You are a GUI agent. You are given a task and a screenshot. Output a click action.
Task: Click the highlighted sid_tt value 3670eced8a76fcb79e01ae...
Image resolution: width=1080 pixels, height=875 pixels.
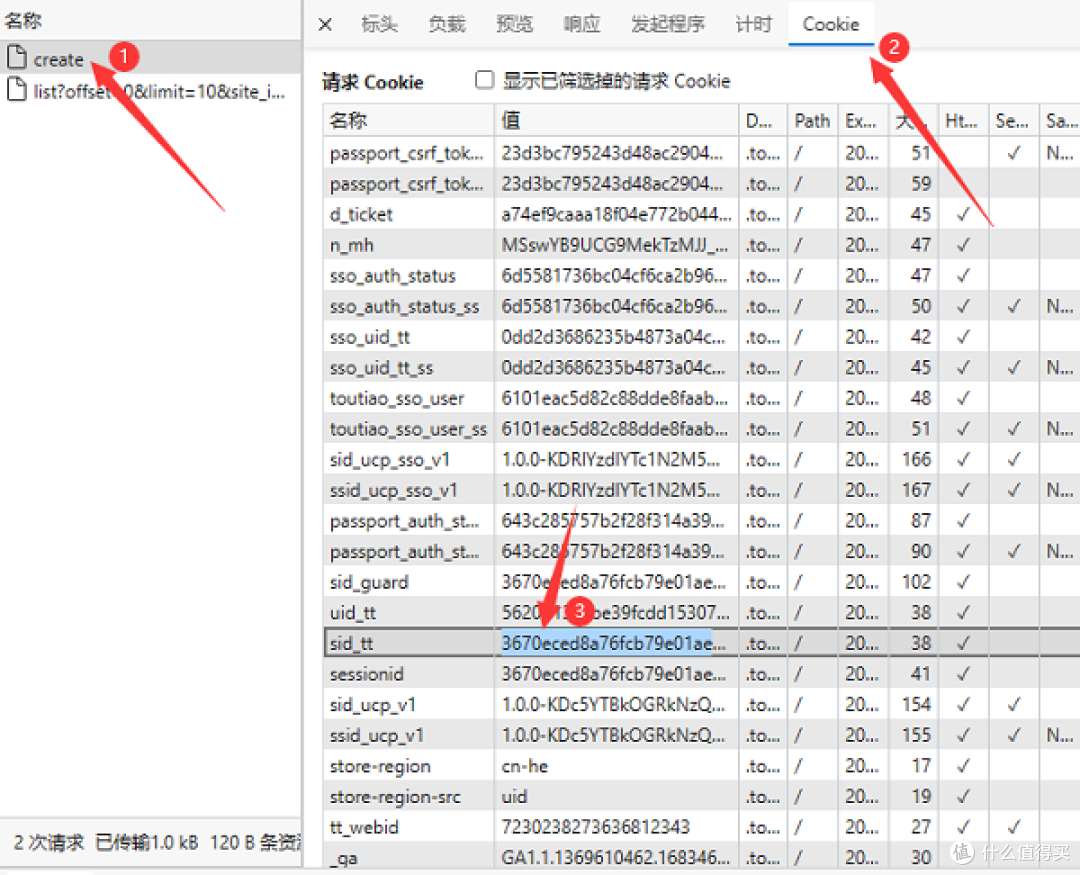[606, 643]
